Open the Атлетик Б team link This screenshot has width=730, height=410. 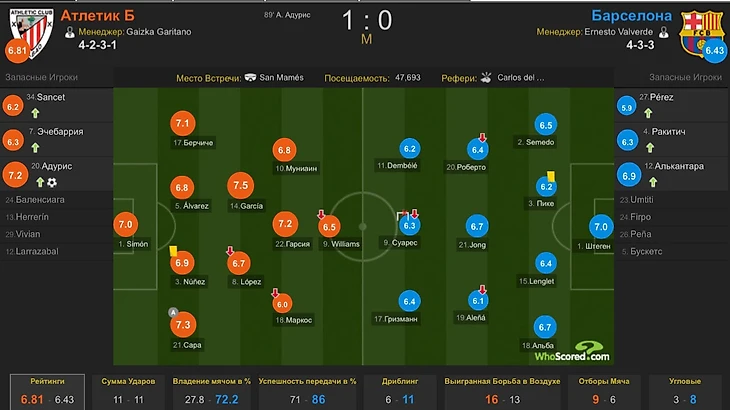tap(97, 16)
